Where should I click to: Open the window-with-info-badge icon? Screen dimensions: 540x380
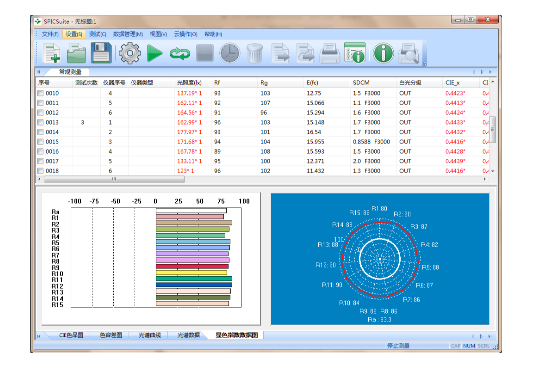[355, 53]
